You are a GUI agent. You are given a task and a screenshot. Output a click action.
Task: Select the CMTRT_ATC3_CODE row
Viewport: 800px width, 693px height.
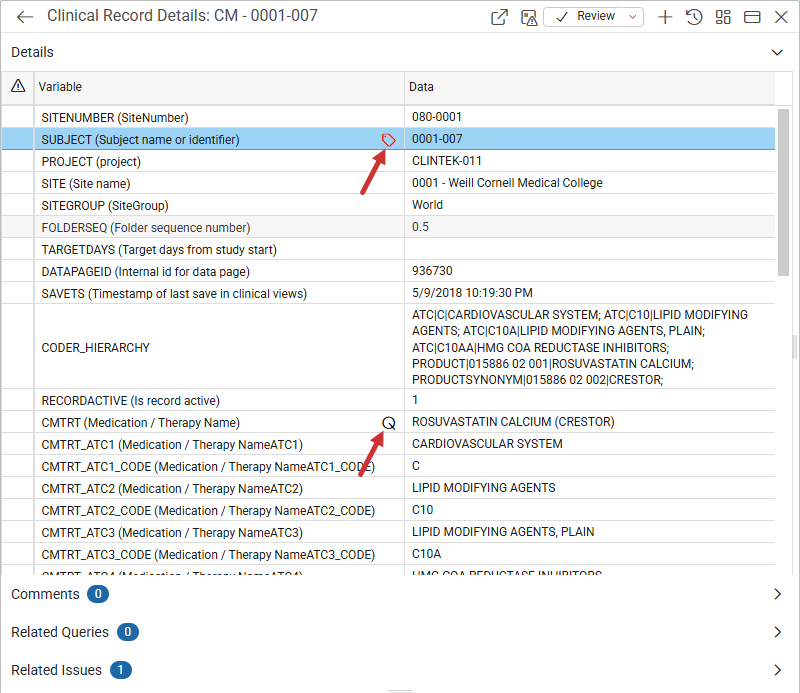[388, 554]
